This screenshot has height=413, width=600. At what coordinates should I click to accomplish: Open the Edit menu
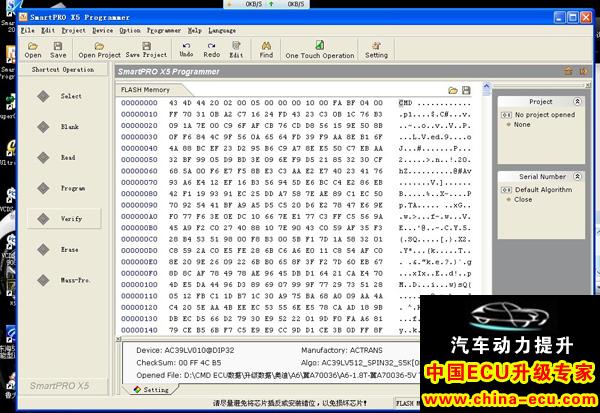[48, 30]
